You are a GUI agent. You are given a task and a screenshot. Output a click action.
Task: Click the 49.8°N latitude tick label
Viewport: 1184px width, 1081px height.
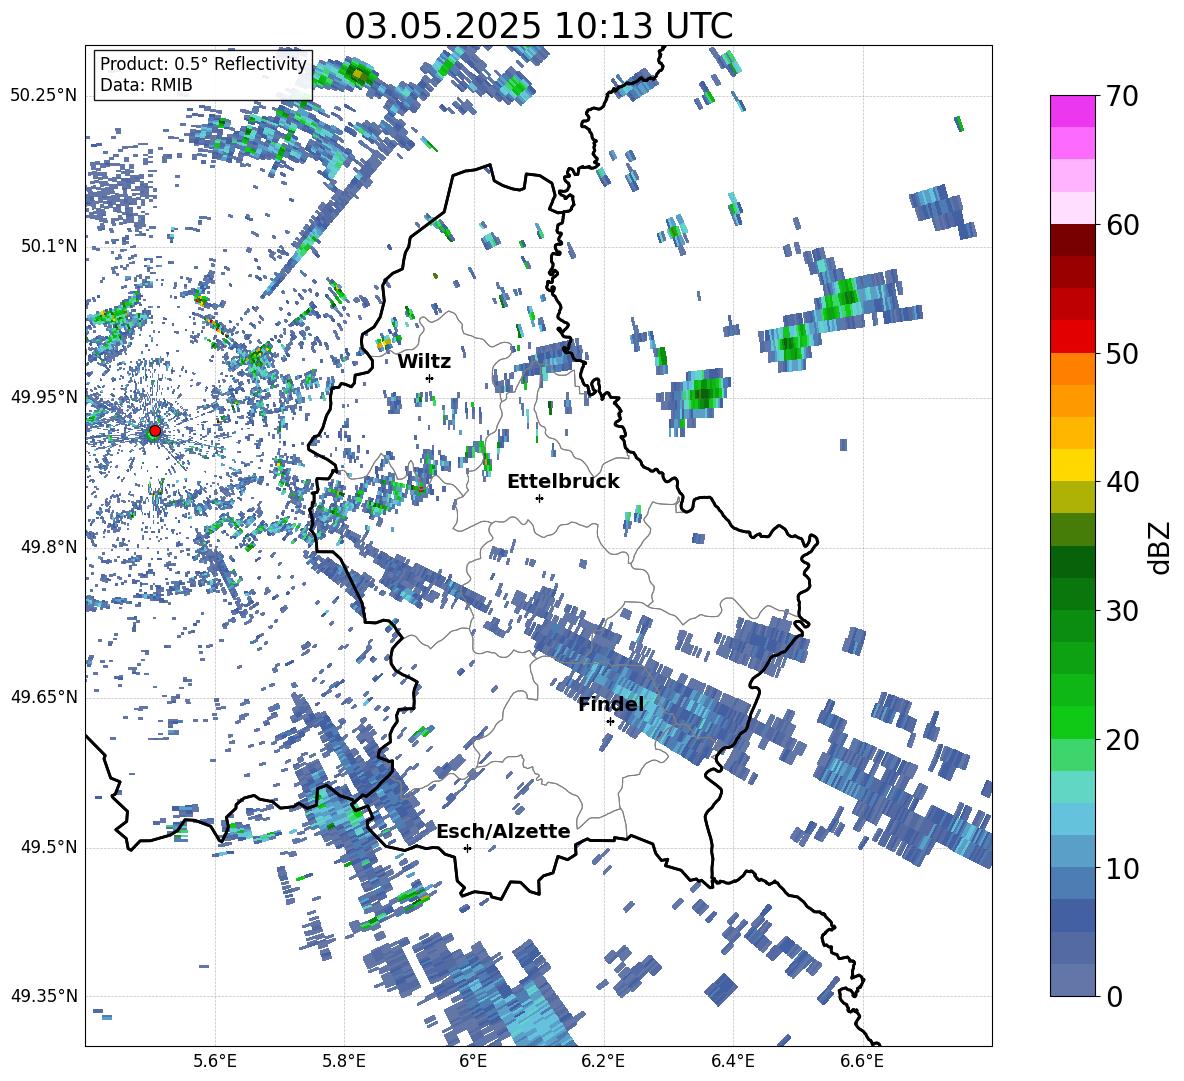click(49, 547)
